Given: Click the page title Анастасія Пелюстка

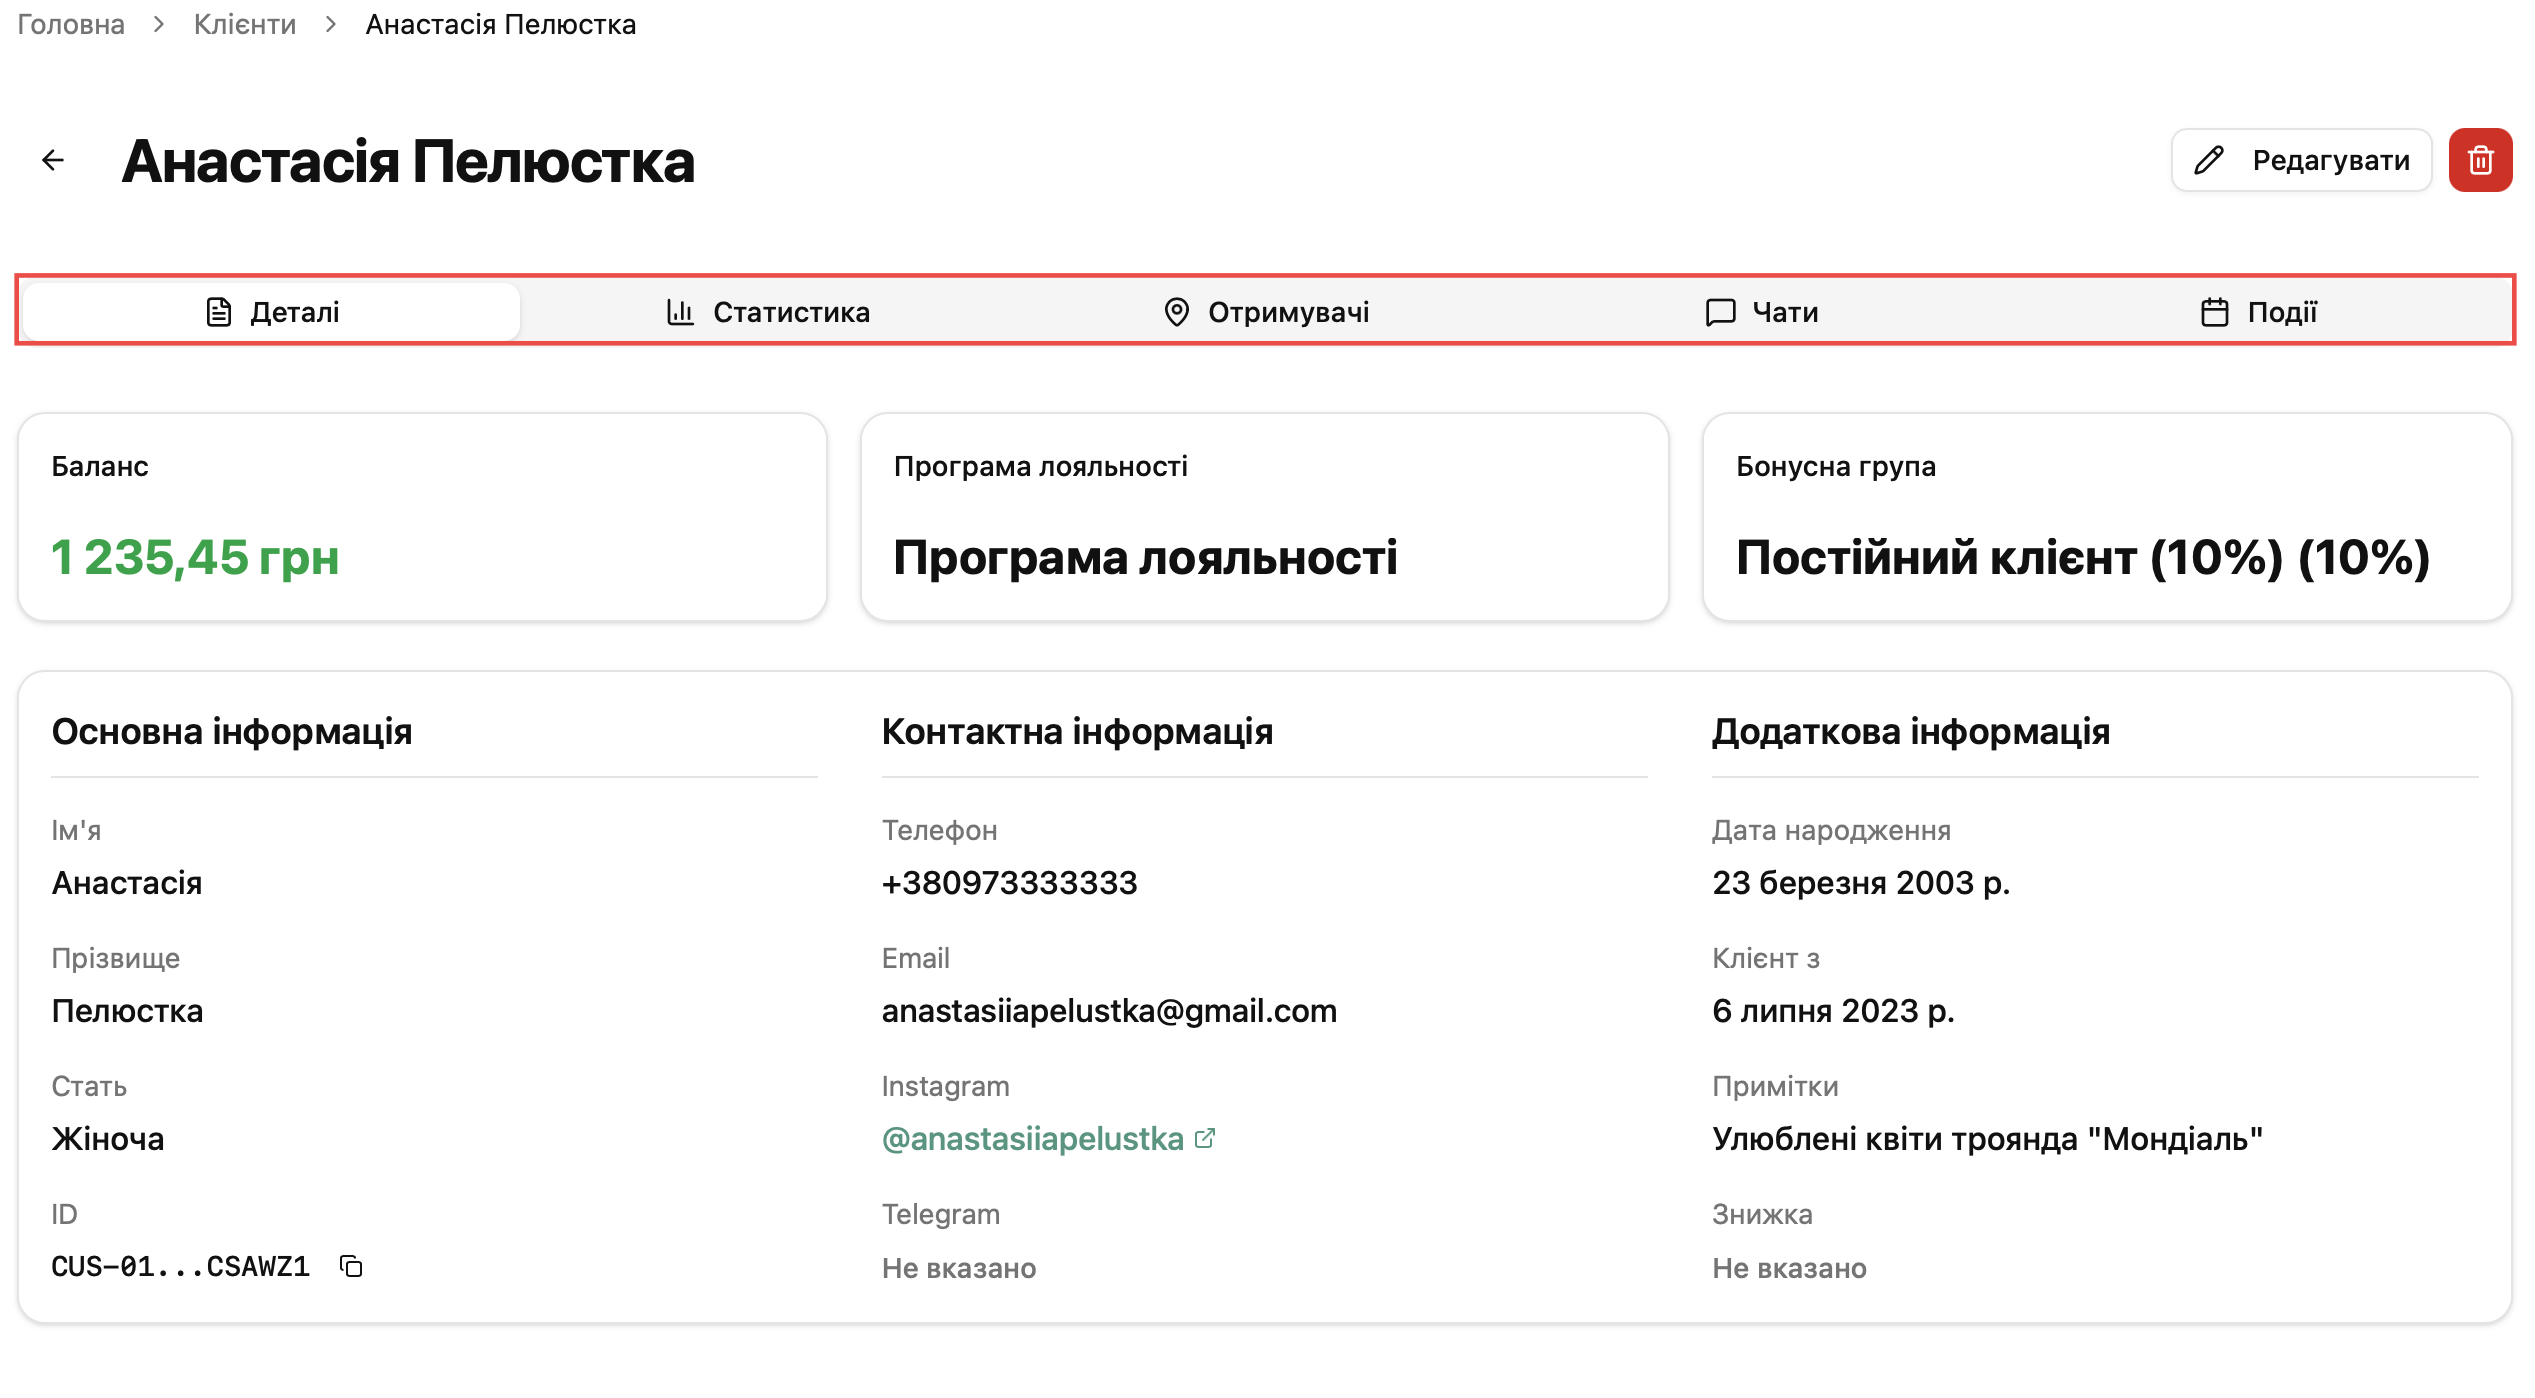Looking at the screenshot, I should pos(408,160).
